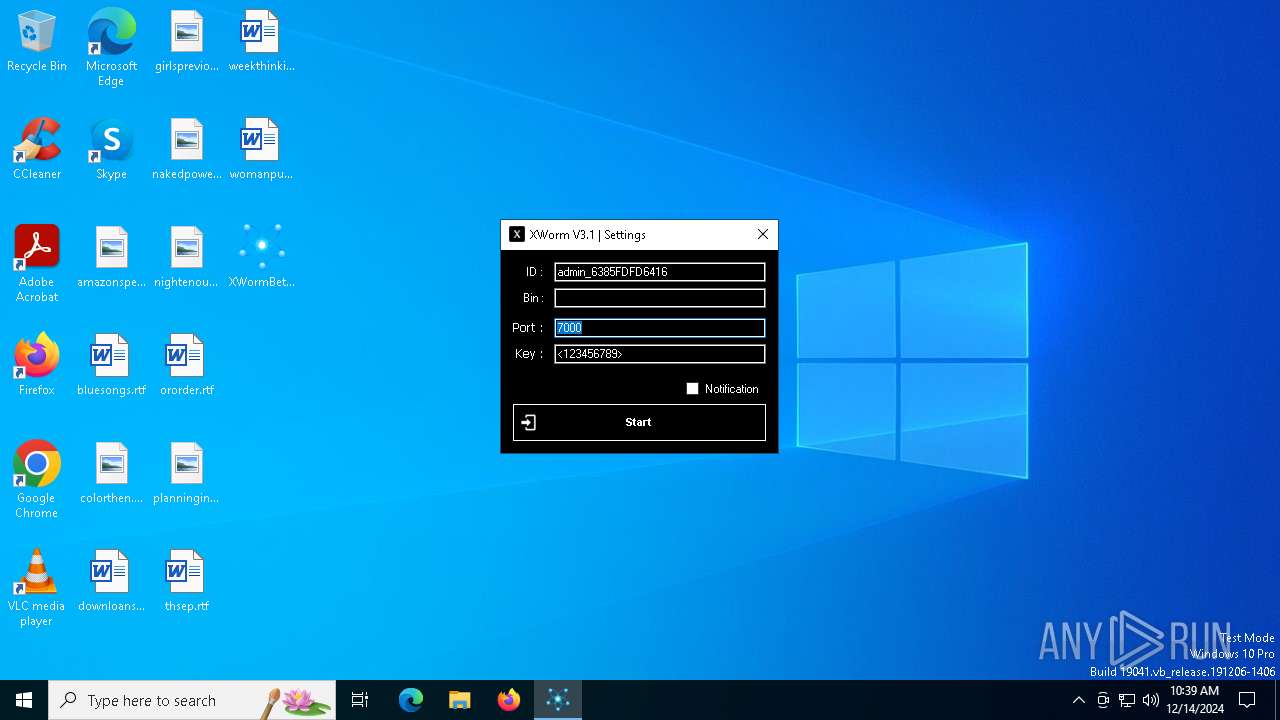
Task: Select the weekthinki... Word document icon
Action: tap(261, 42)
